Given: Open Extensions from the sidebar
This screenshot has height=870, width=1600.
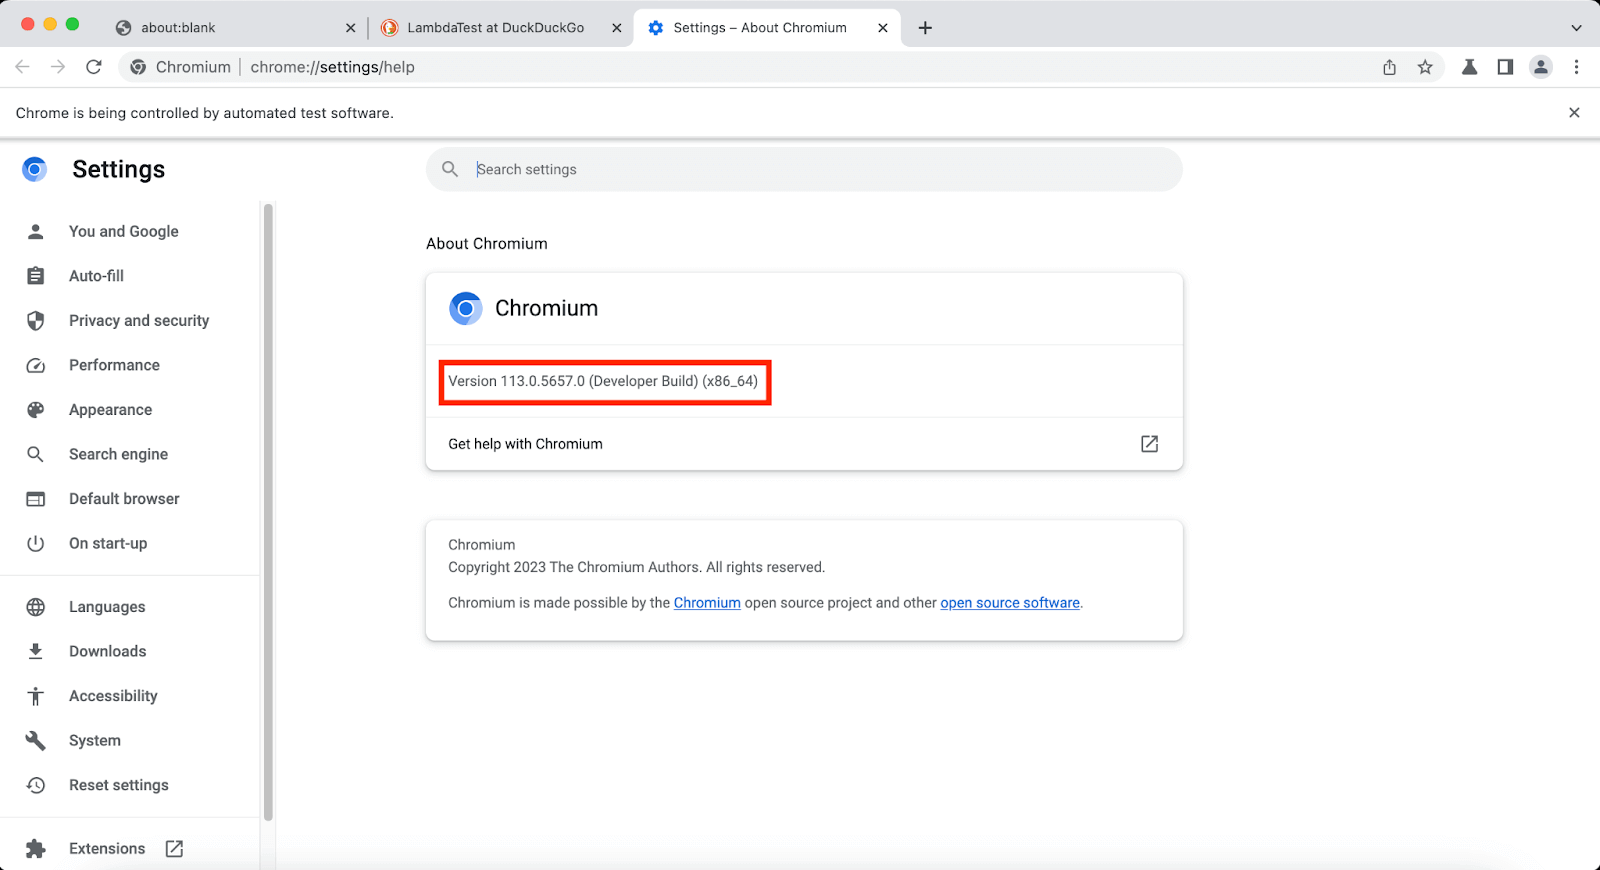Looking at the screenshot, I should point(107,849).
